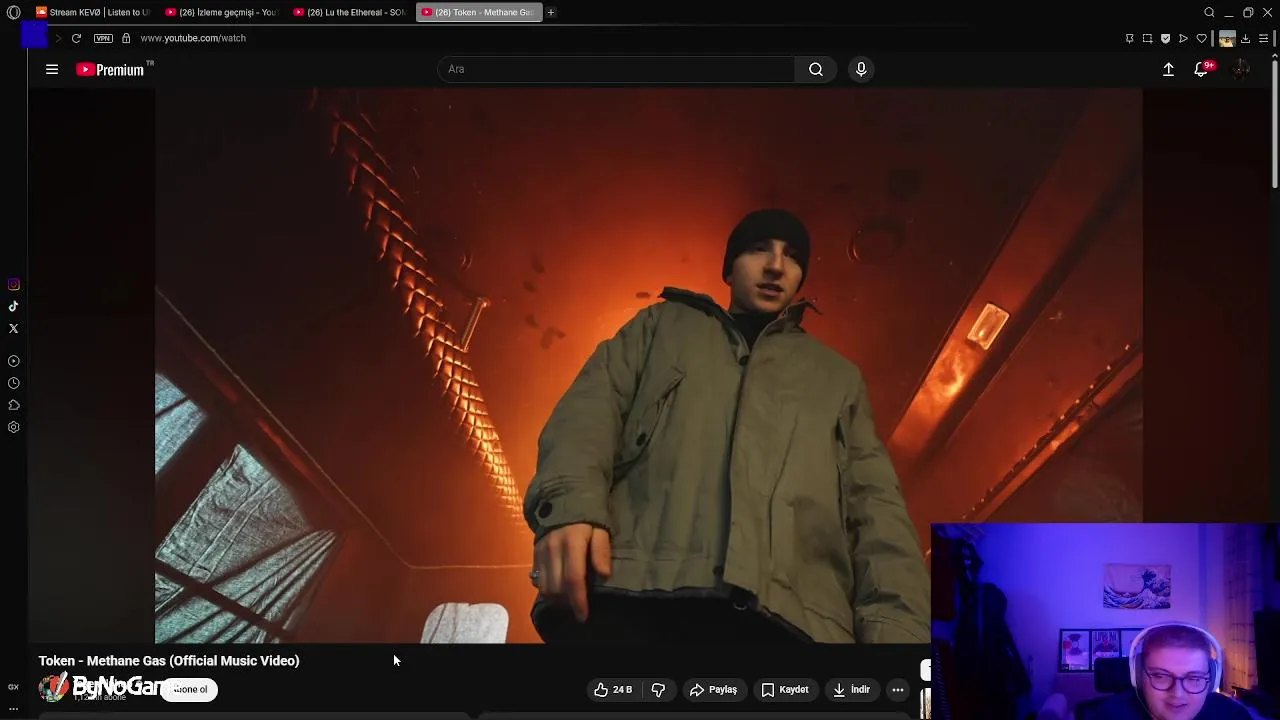View site security lock info
Viewport: 1280px width, 720px height.
tap(126, 38)
